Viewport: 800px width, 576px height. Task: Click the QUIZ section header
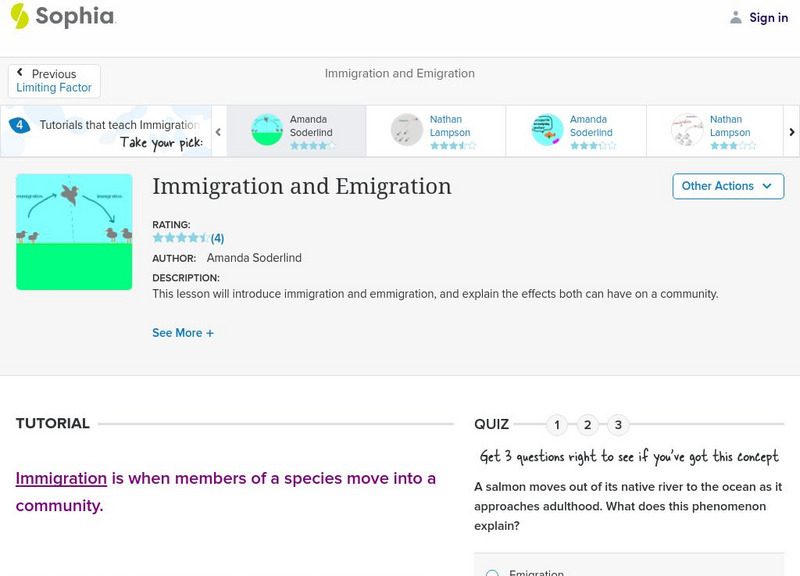pyautogui.click(x=491, y=424)
